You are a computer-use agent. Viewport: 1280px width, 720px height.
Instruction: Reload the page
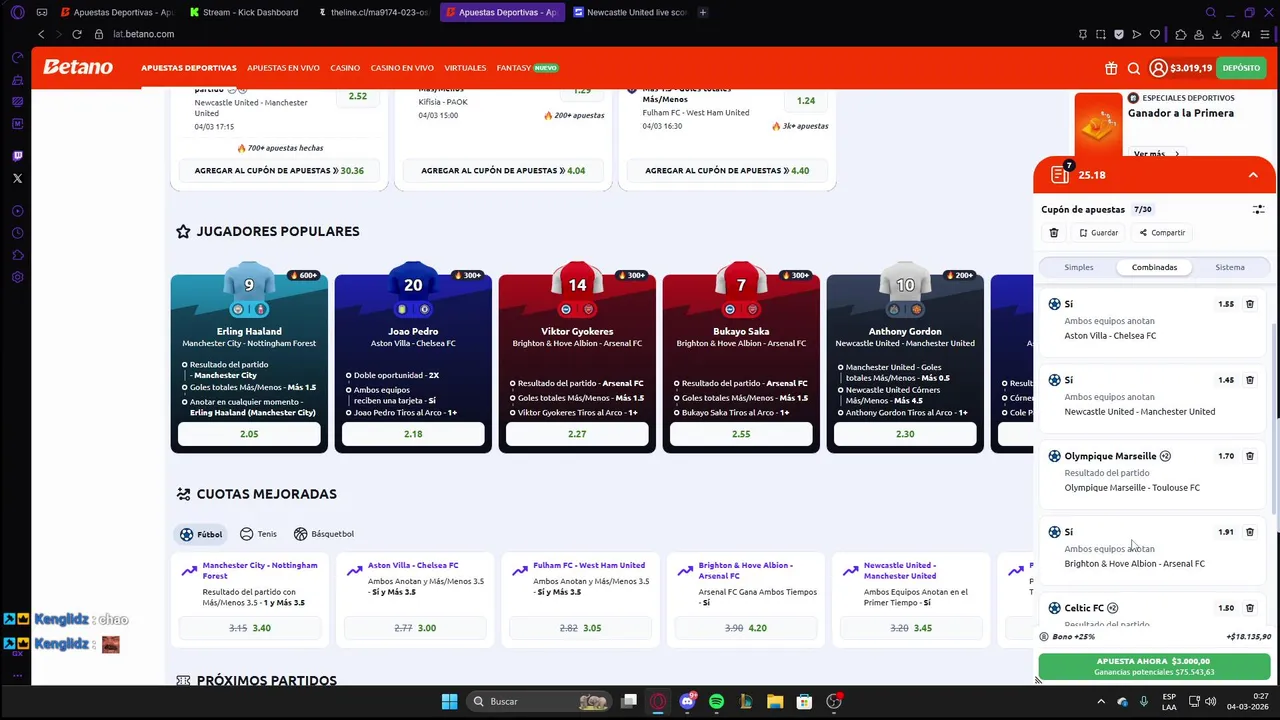[77, 34]
